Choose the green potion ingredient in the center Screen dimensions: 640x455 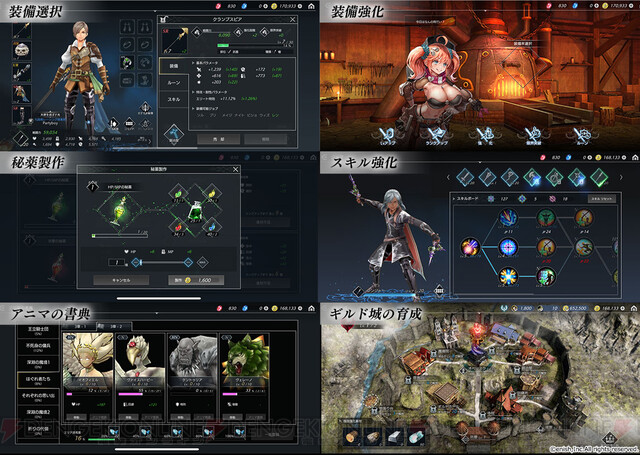pyautogui.click(x=195, y=212)
